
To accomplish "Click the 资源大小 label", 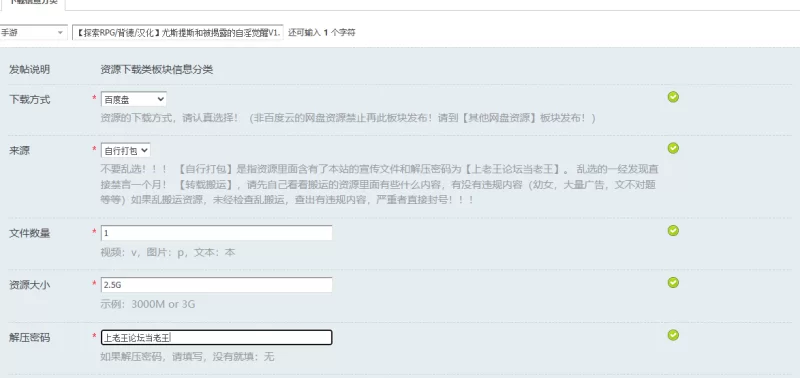I will (30, 285).
